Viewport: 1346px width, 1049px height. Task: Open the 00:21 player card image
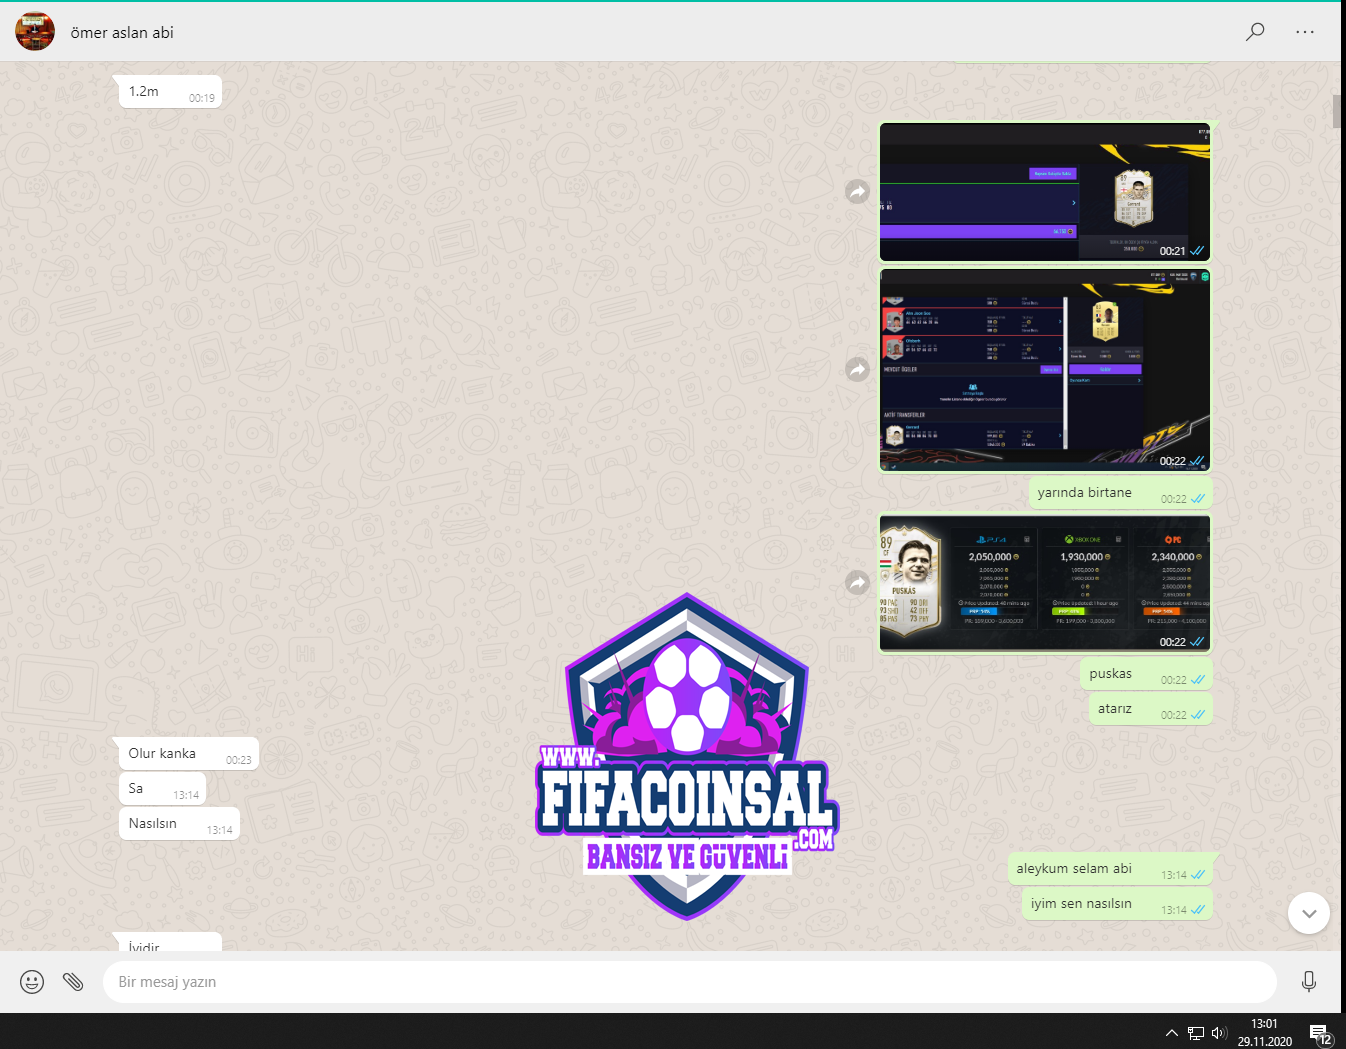1045,192
